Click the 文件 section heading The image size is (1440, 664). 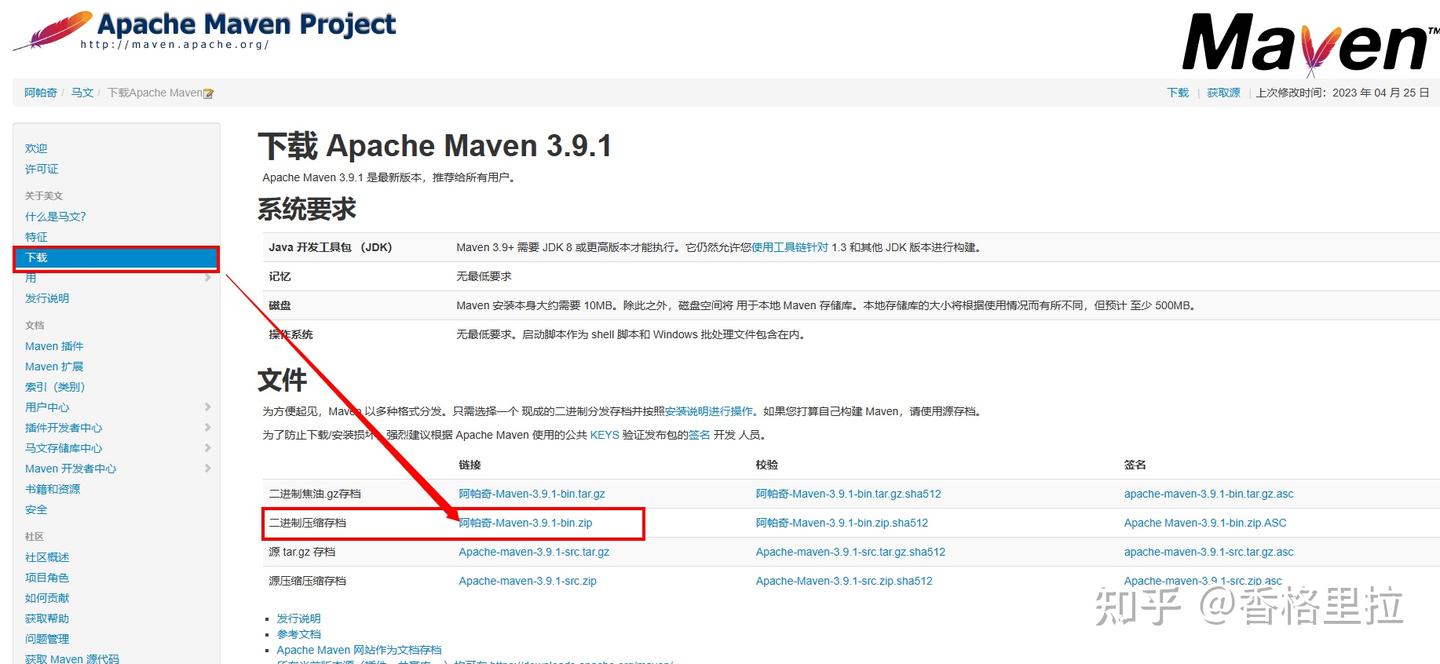(x=282, y=380)
